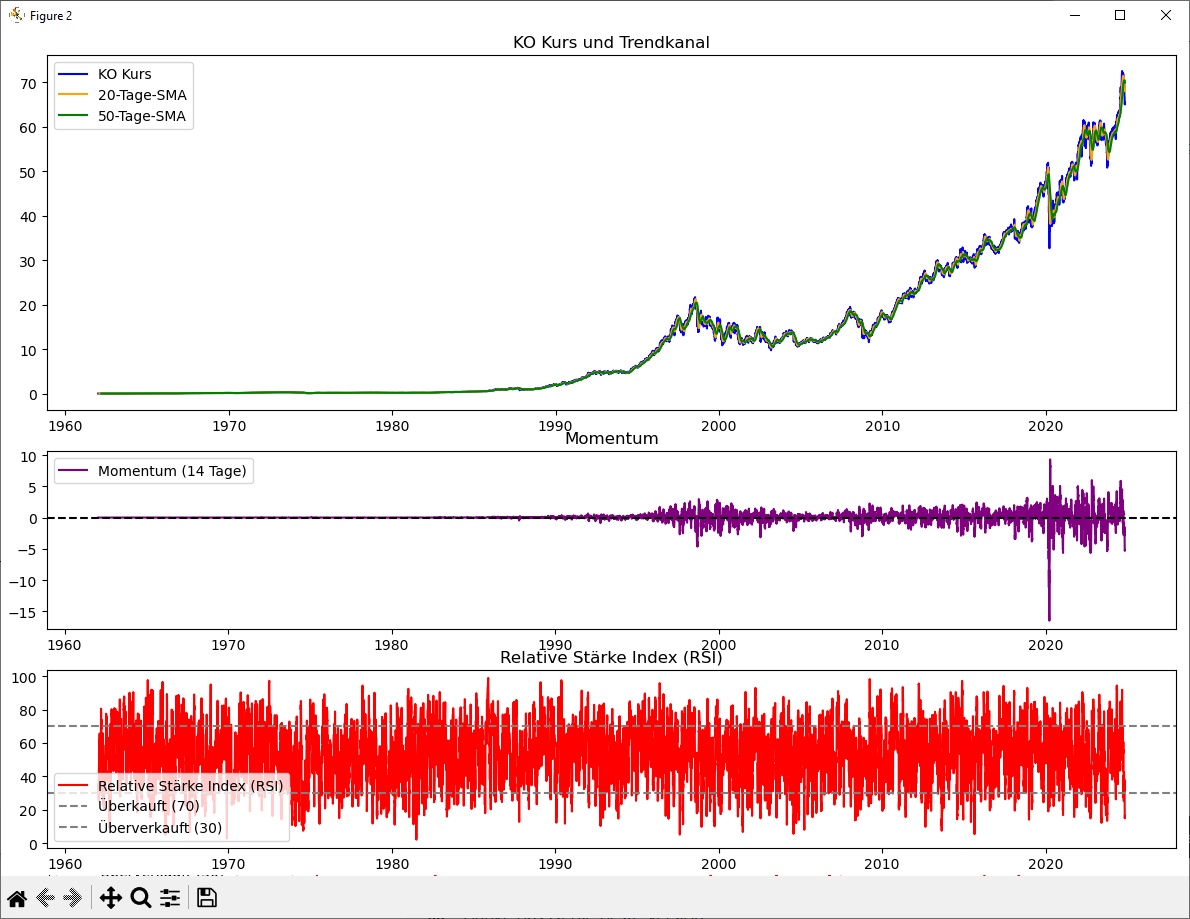
Task: Click the Überkauft (70) legend entry
Action: [x=148, y=806]
